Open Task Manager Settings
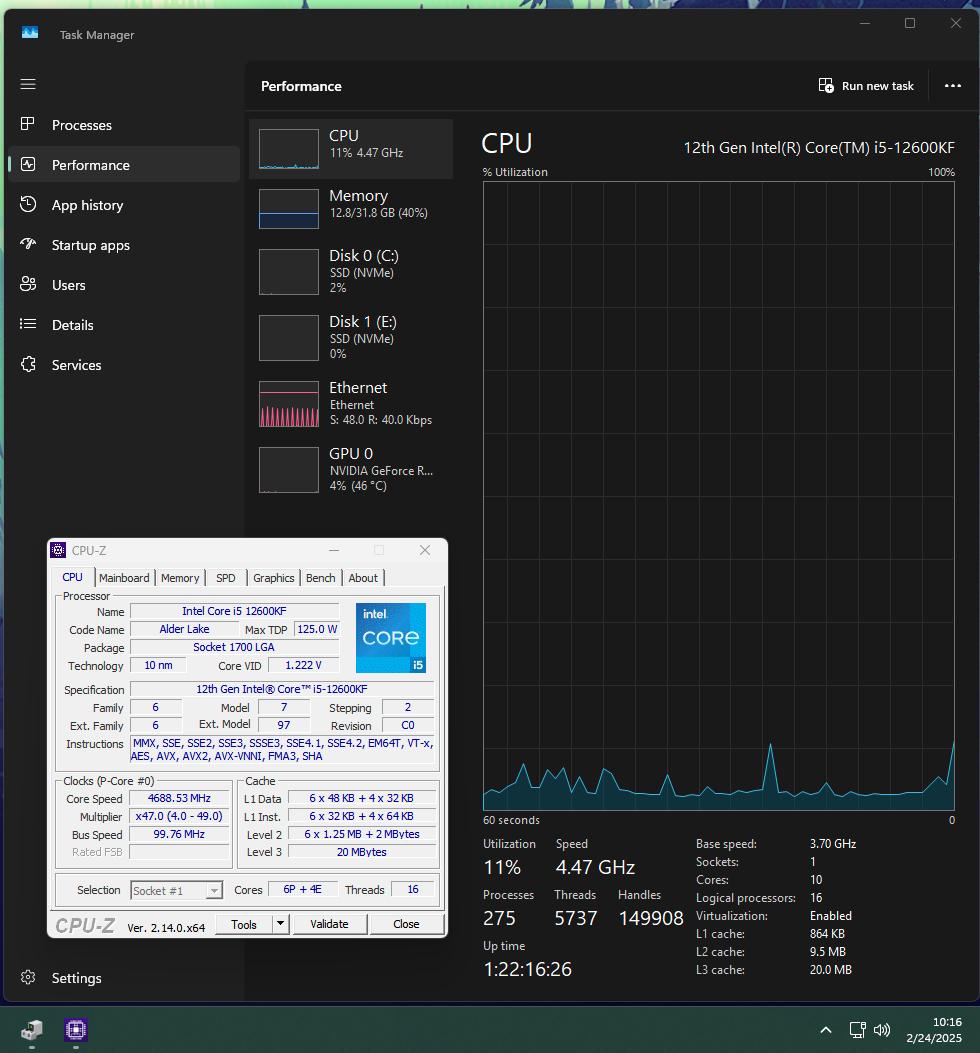Image resolution: width=980 pixels, height=1053 pixels. [124, 978]
